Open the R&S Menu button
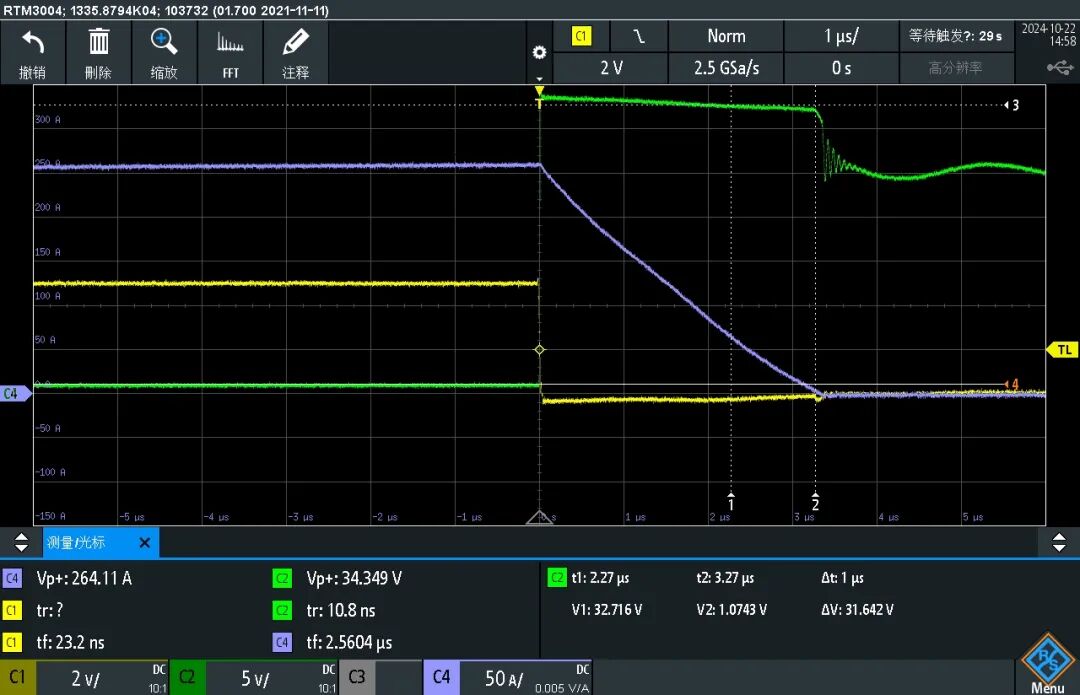 click(1047, 663)
